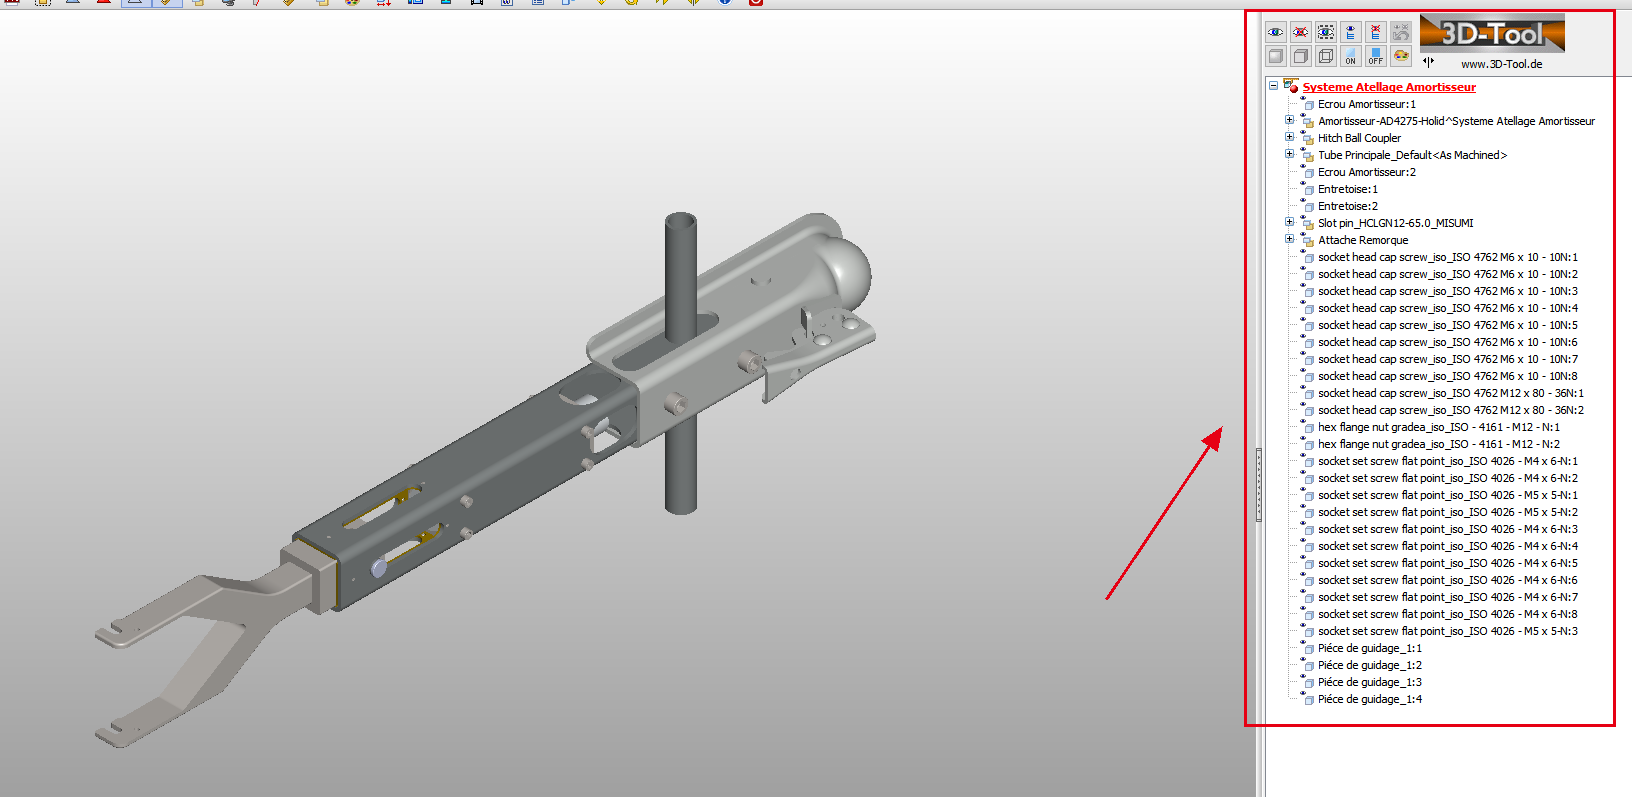1632x797 pixels.
Task: Select hex flange nut M12 - N:1
Action: 1439,427
